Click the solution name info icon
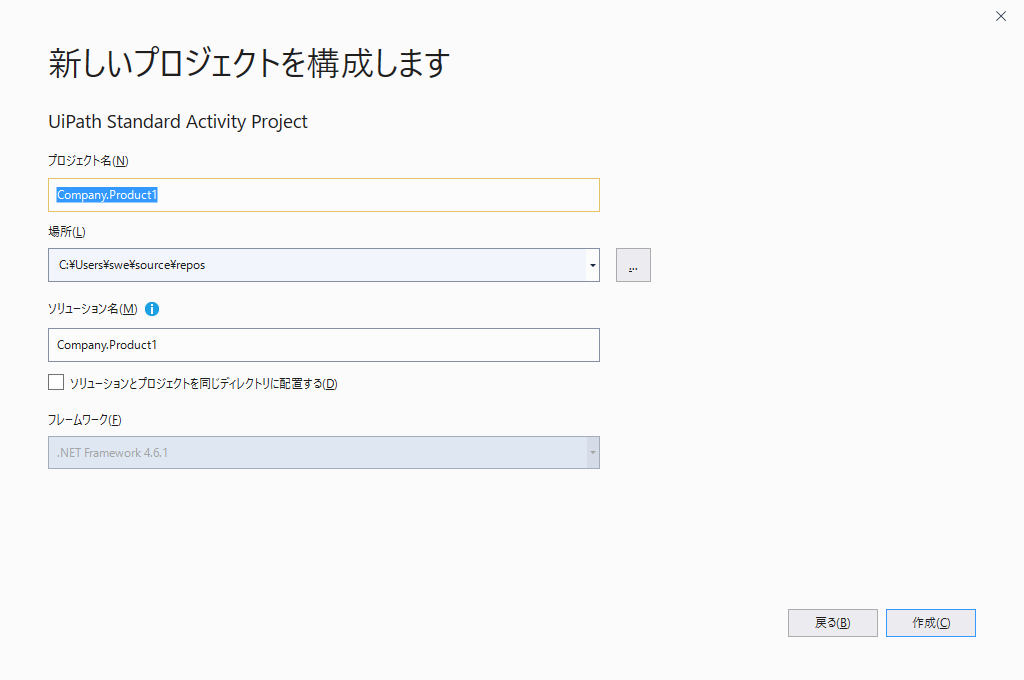1024x680 pixels. coord(152,309)
